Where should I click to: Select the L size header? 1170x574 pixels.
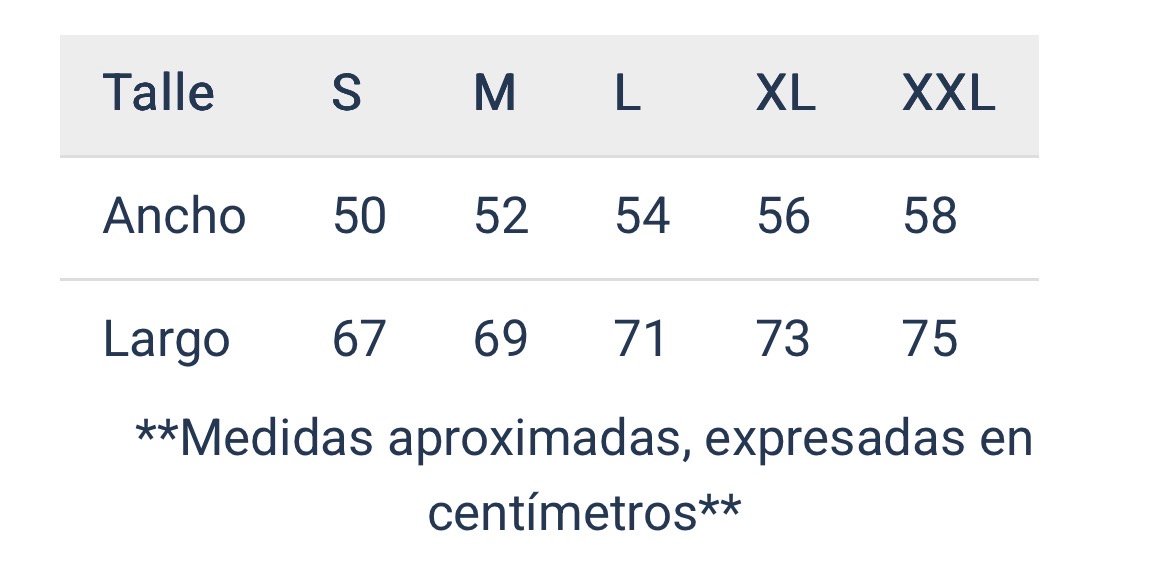click(x=627, y=94)
